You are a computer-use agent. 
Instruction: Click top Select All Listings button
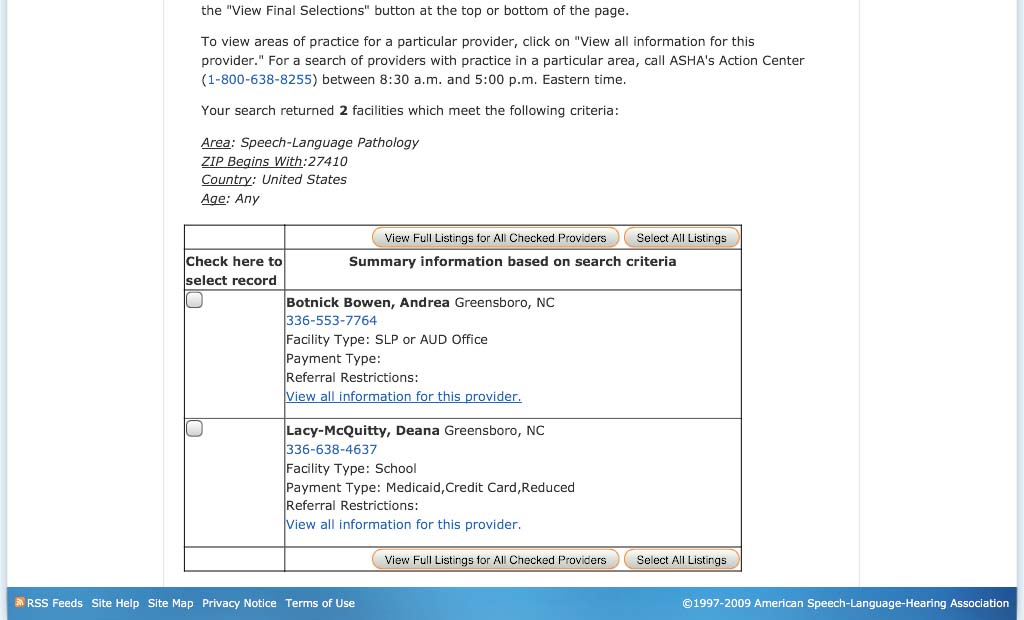click(681, 238)
